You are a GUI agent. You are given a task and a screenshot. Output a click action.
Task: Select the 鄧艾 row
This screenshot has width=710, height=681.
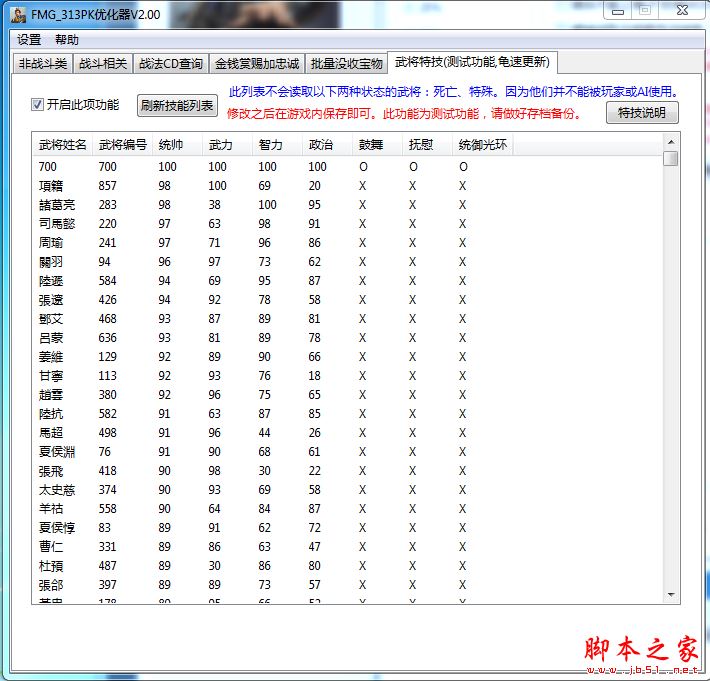click(347, 319)
